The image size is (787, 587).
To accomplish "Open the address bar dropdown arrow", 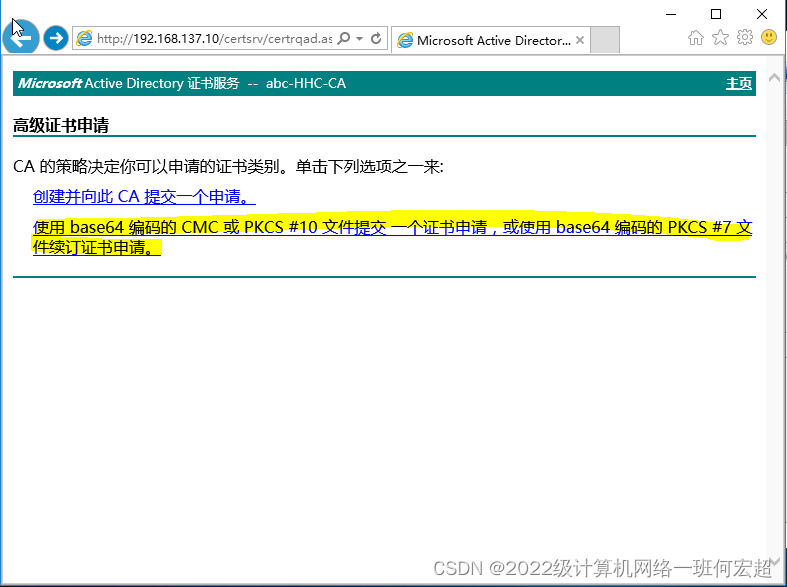I will pyautogui.click(x=359, y=38).
